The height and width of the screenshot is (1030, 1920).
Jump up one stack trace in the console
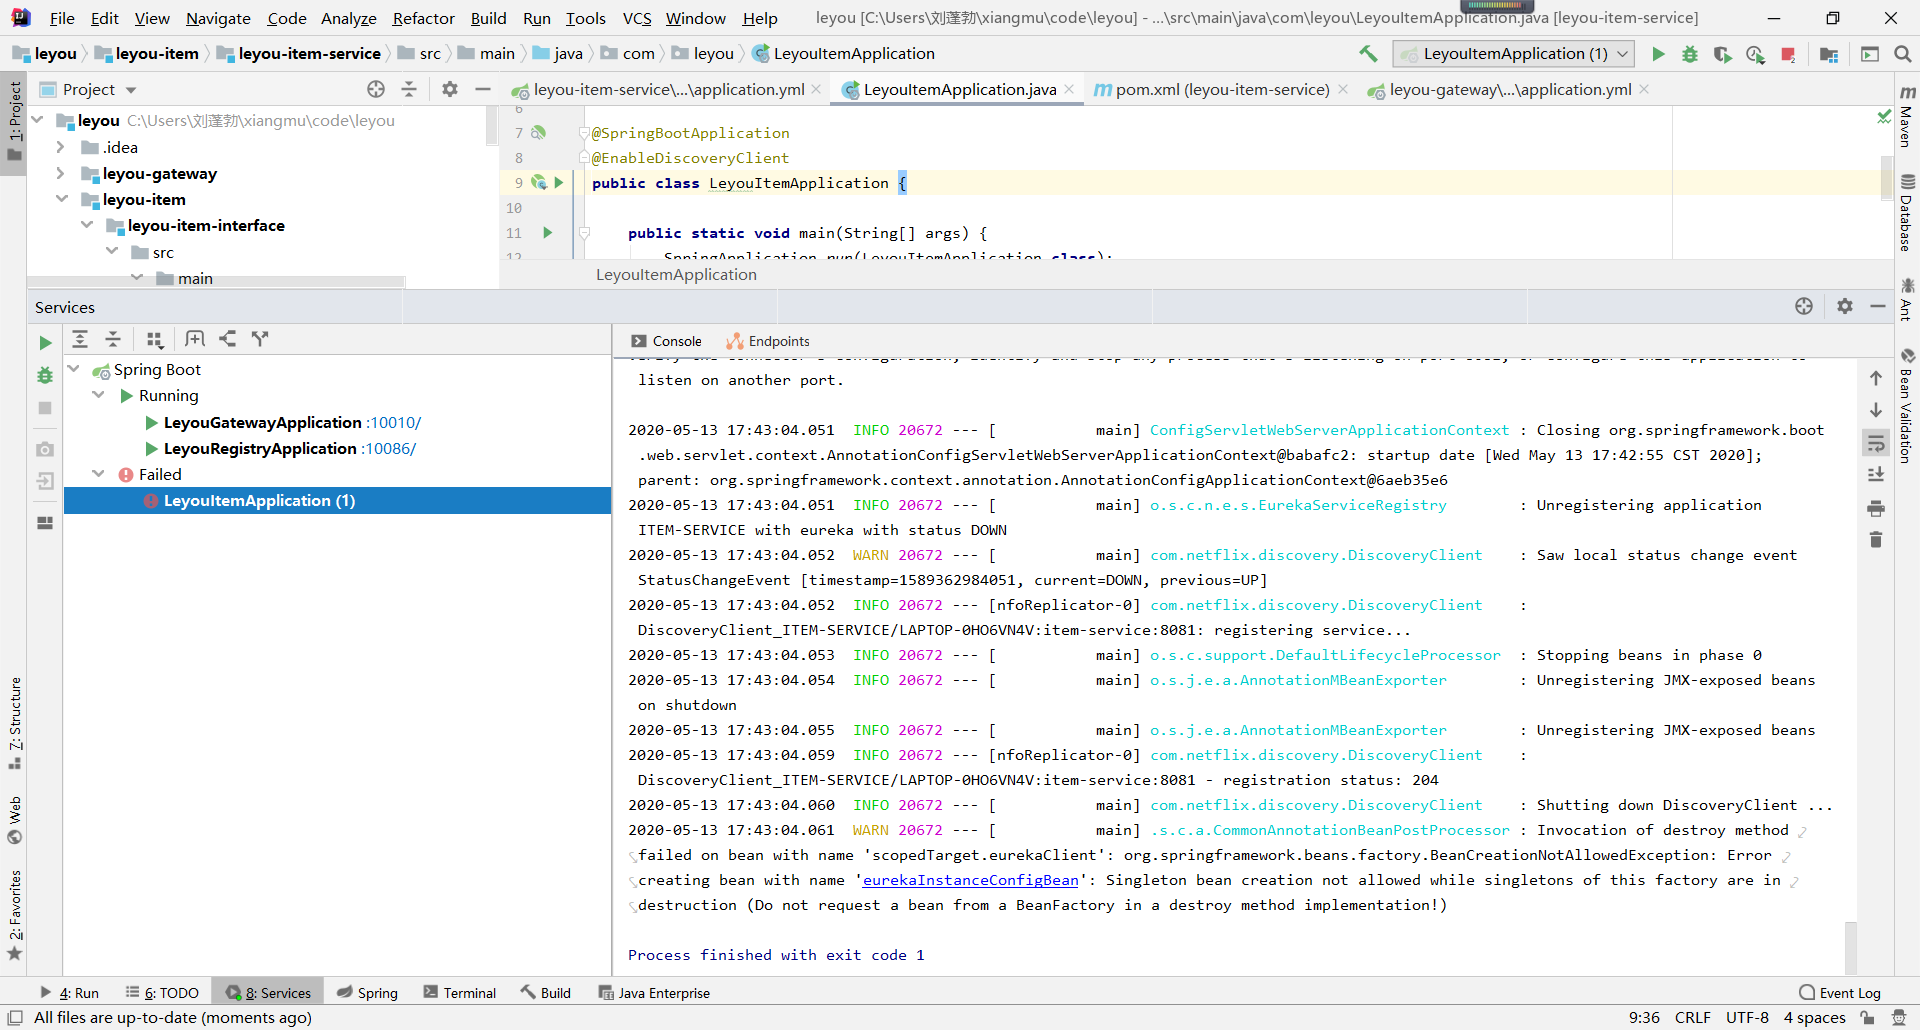(x=1876, y=378)
